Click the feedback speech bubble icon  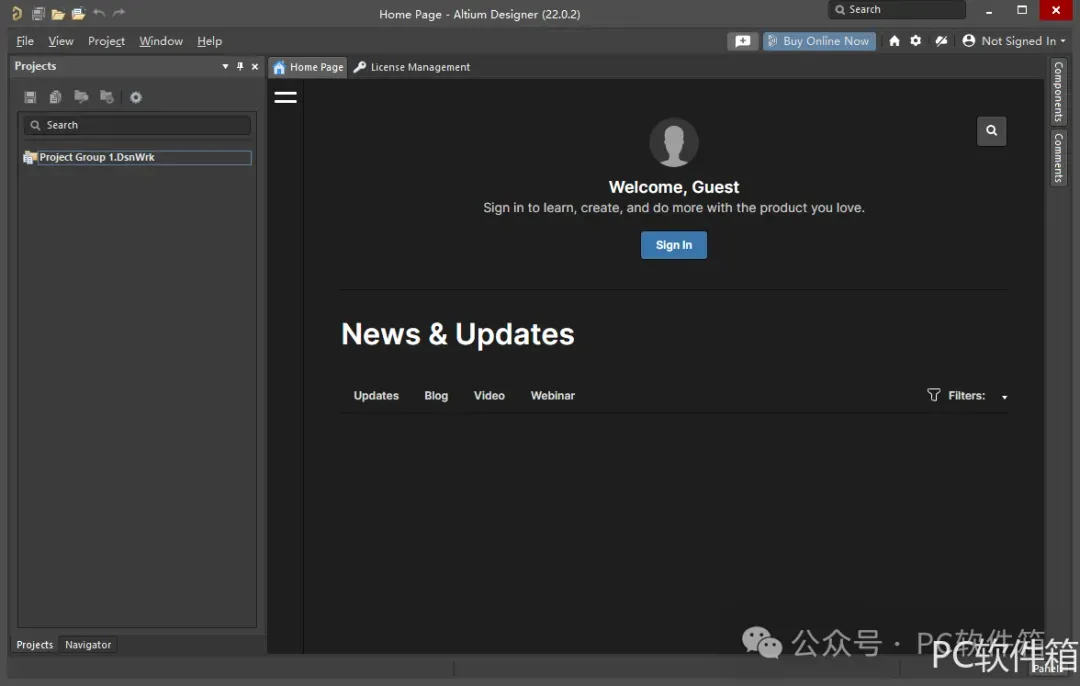click(742, 41)
